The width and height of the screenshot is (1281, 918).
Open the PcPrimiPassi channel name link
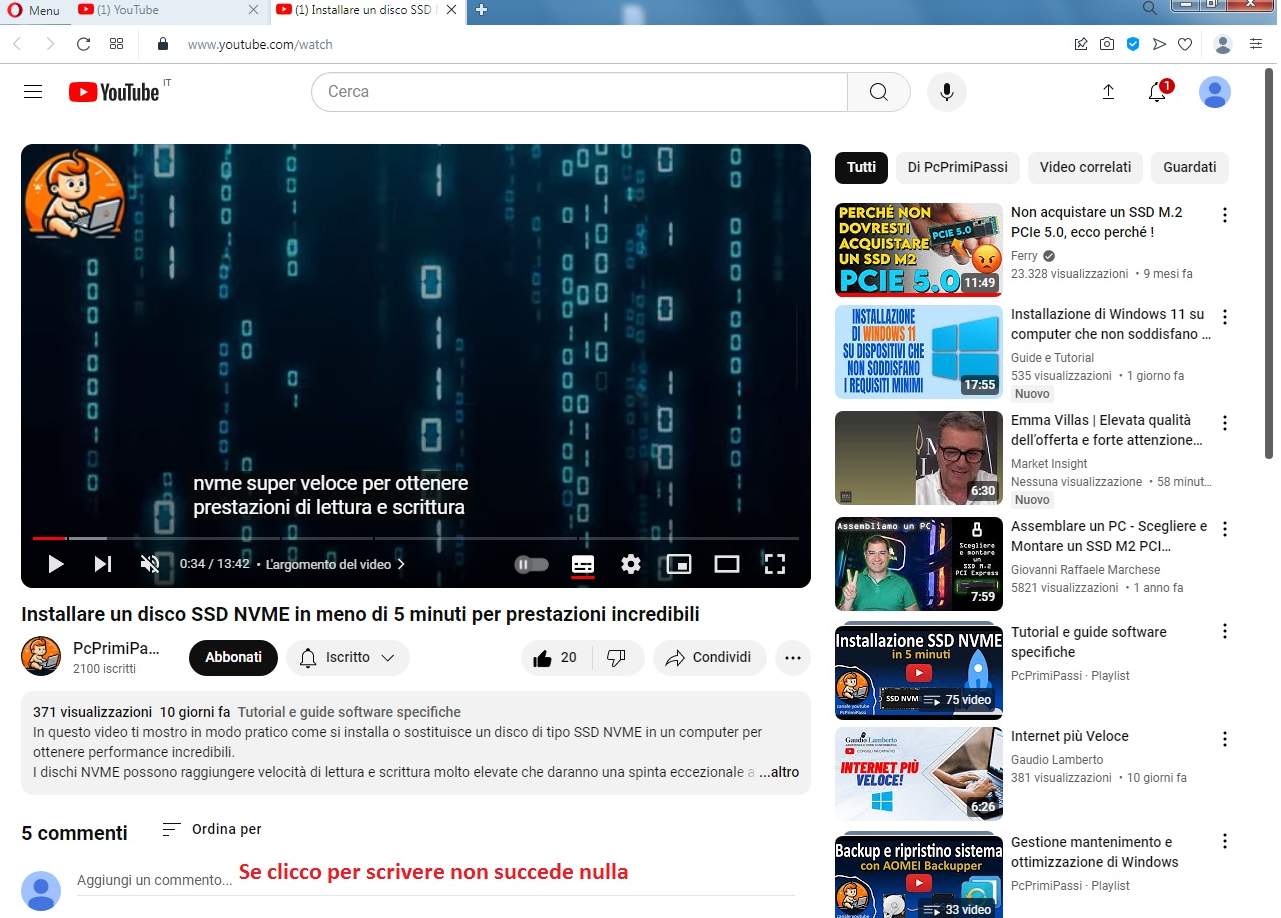(x=116, y=648)
